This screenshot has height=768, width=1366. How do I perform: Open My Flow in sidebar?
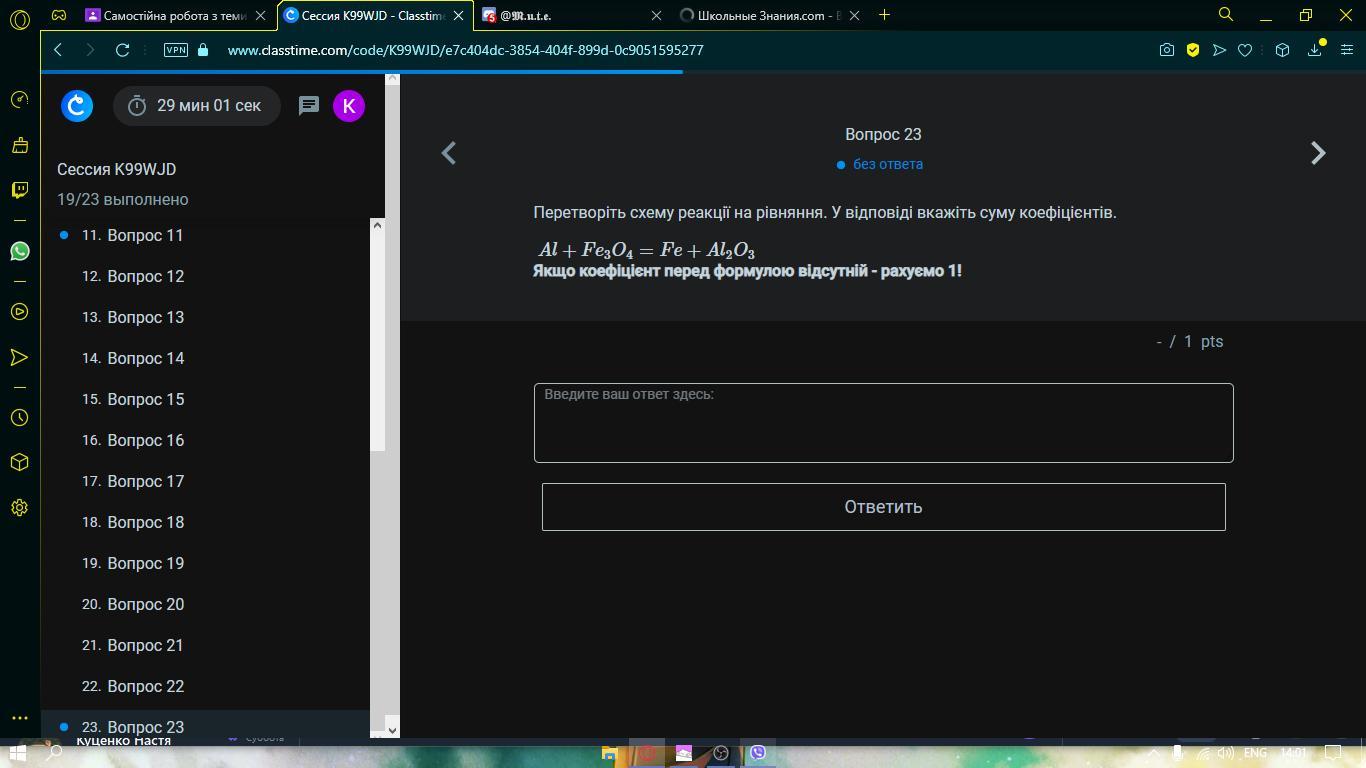tap(19, 357)
